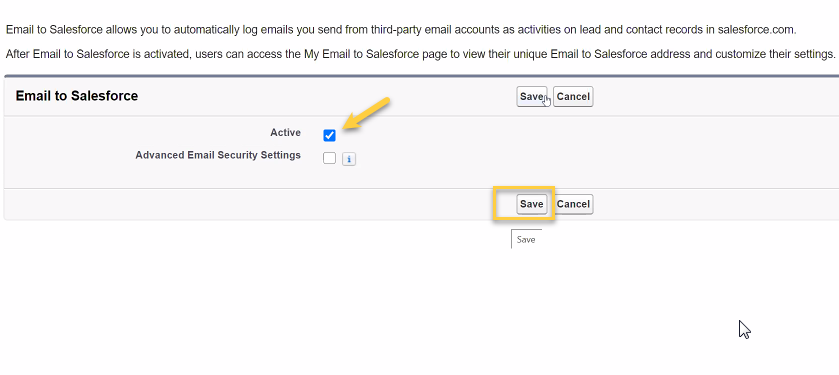Click the top Save button
This screenshot has height=375, width=839.
531,97
